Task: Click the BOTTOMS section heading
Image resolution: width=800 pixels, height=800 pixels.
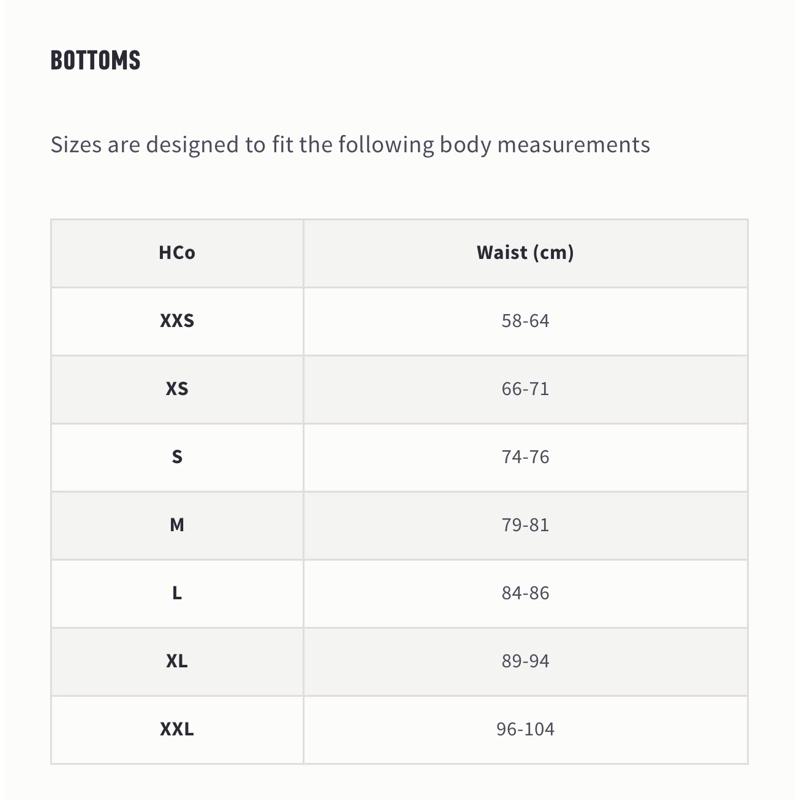Action: pos(95,60)
